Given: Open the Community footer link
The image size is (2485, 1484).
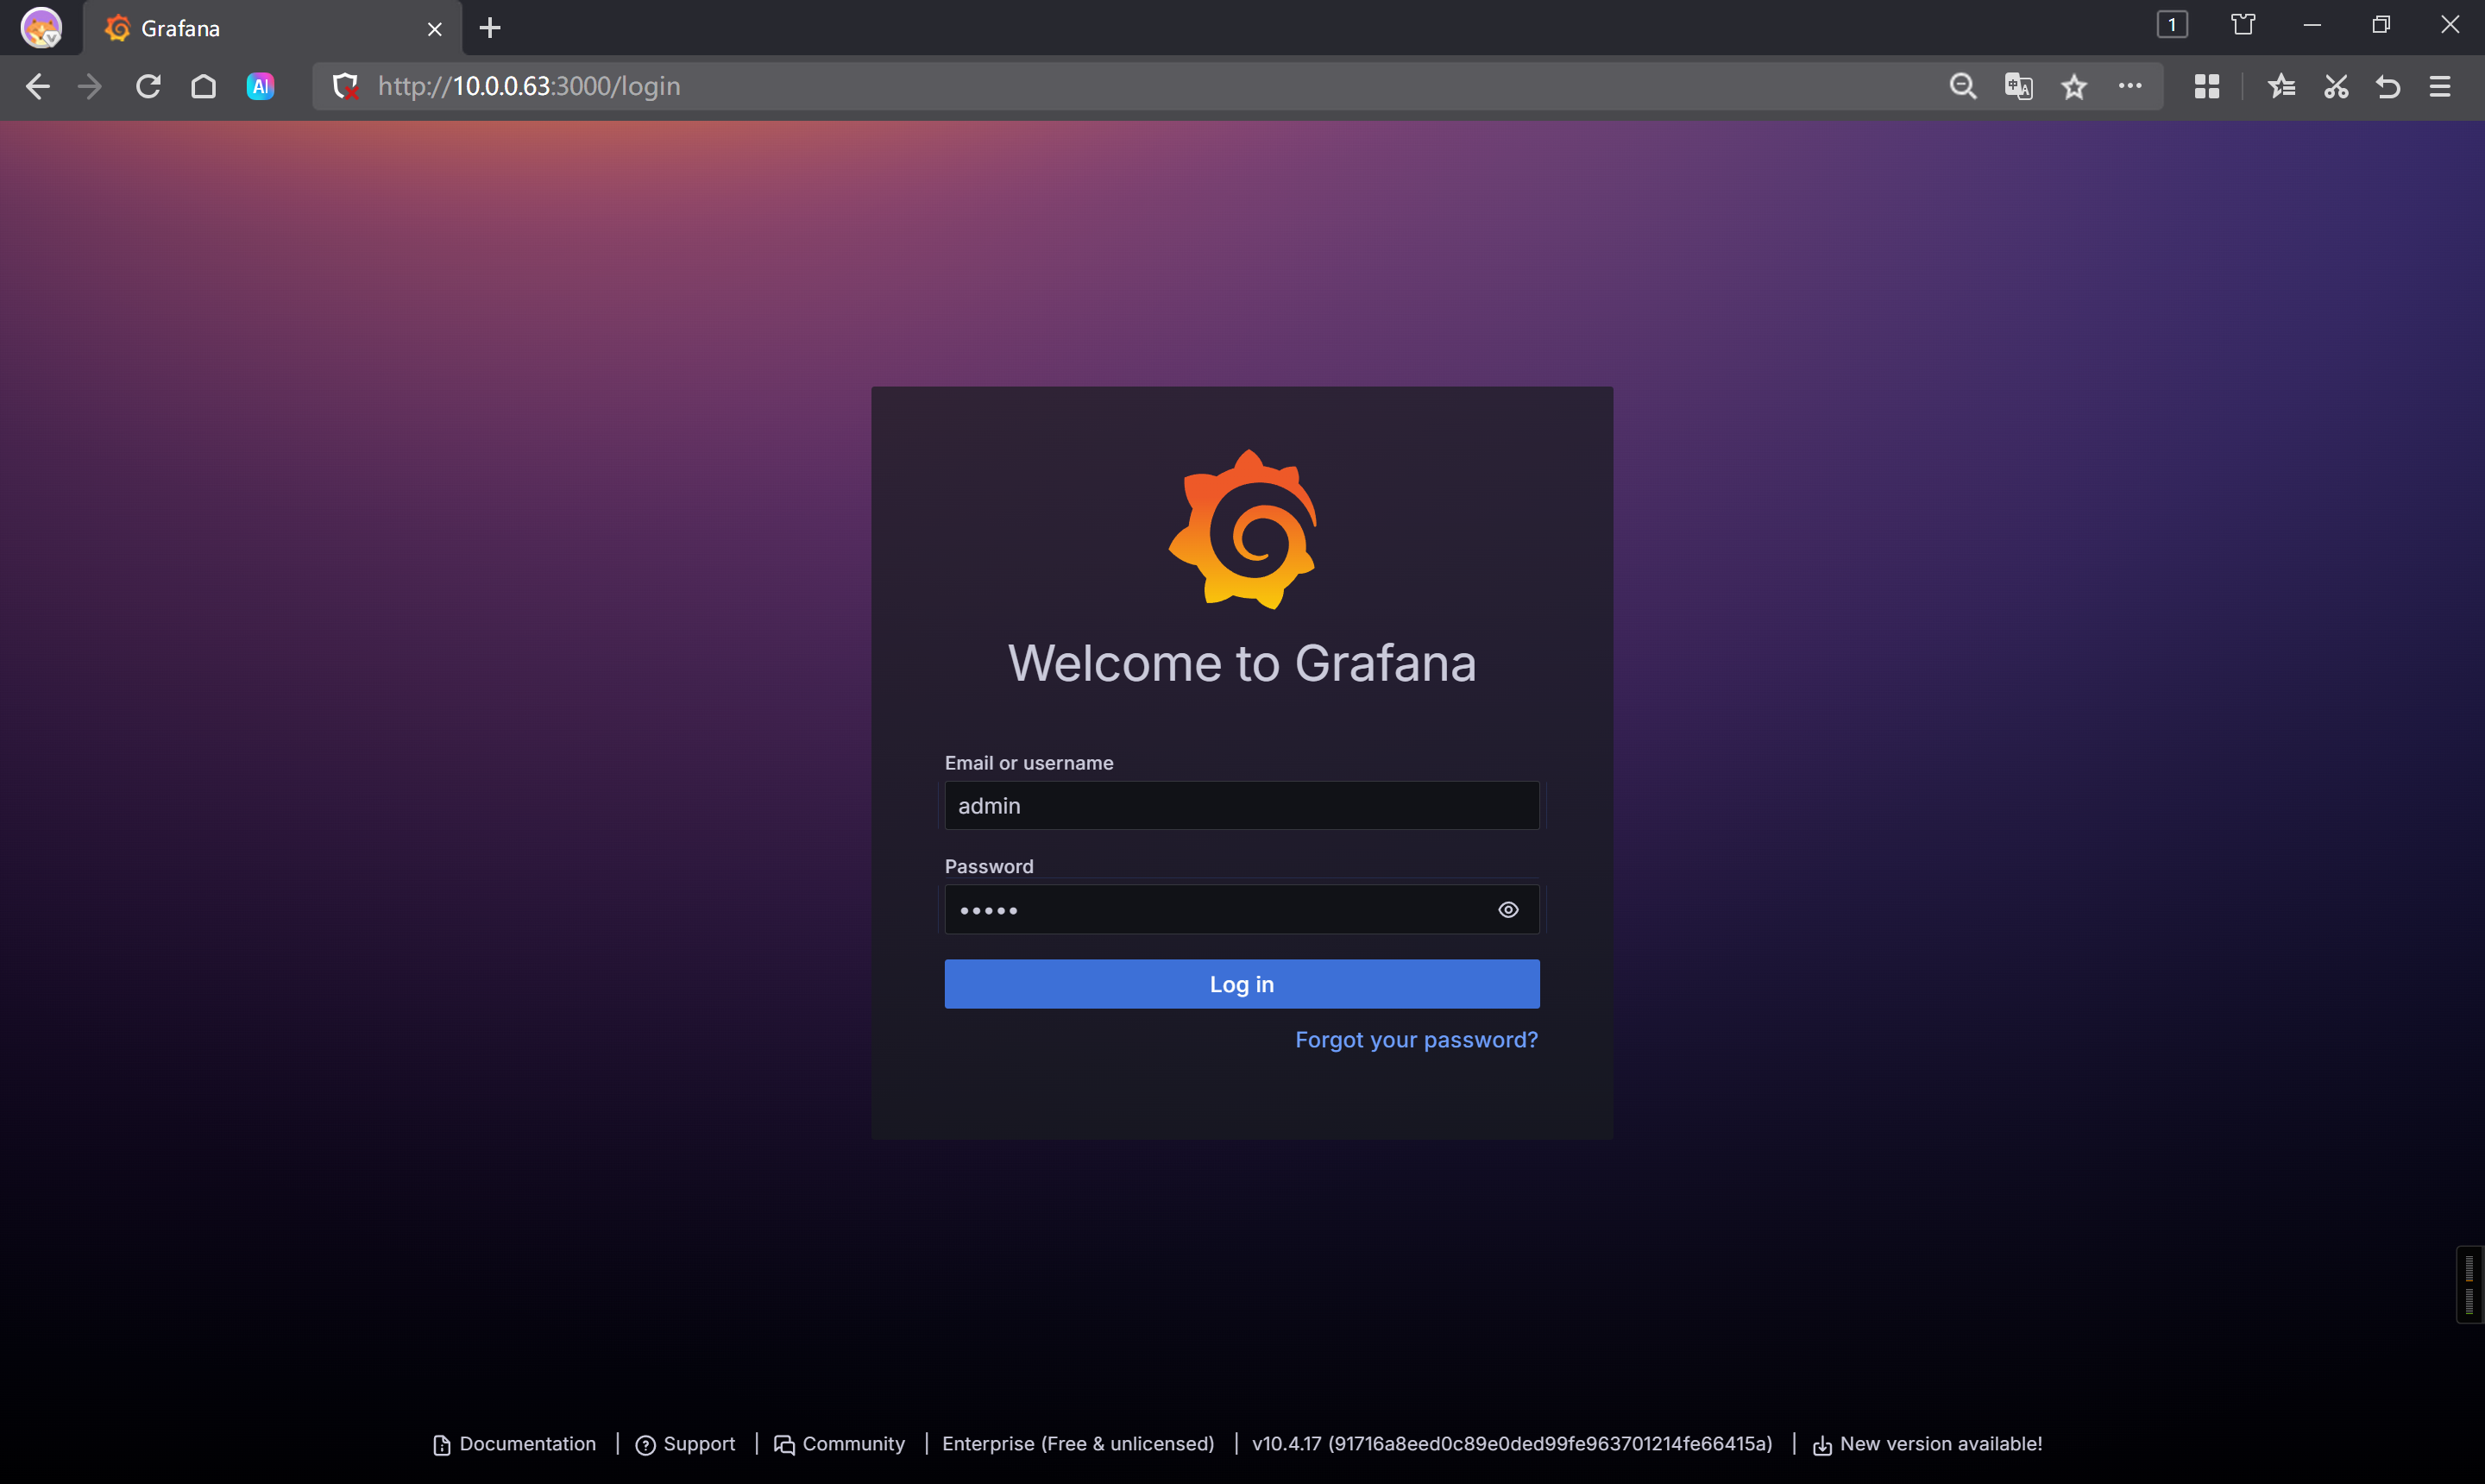Looking at the screenshot, I should [839, 1445].
